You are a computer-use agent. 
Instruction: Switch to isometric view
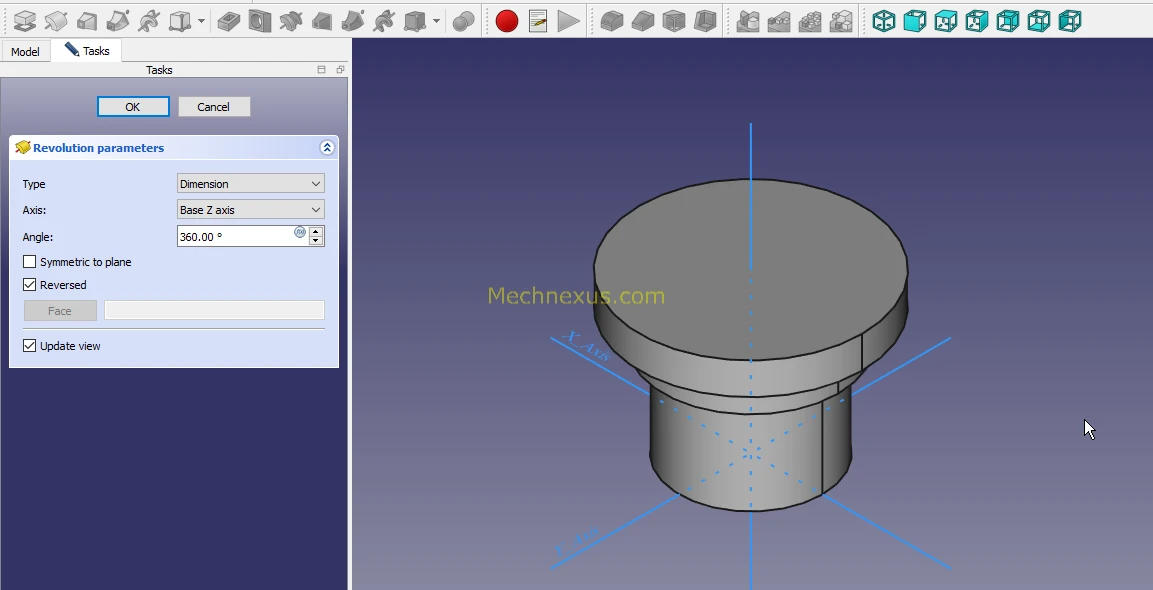(884, 21)
